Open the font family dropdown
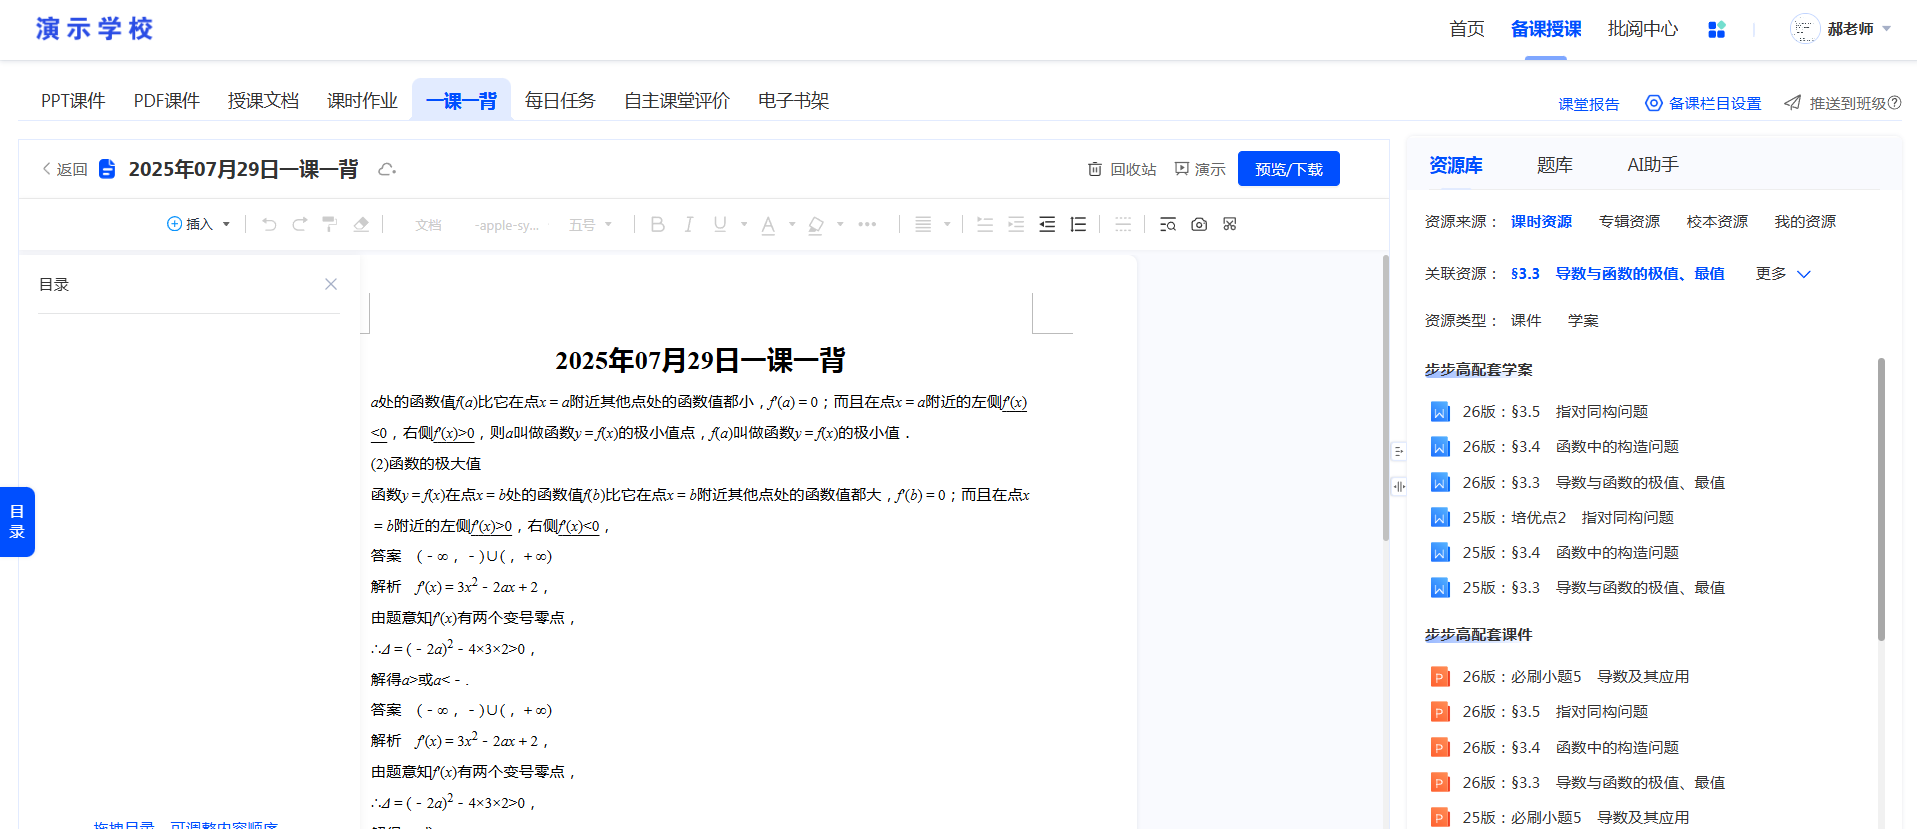1917x829 pixels. [x=507, y=225]
